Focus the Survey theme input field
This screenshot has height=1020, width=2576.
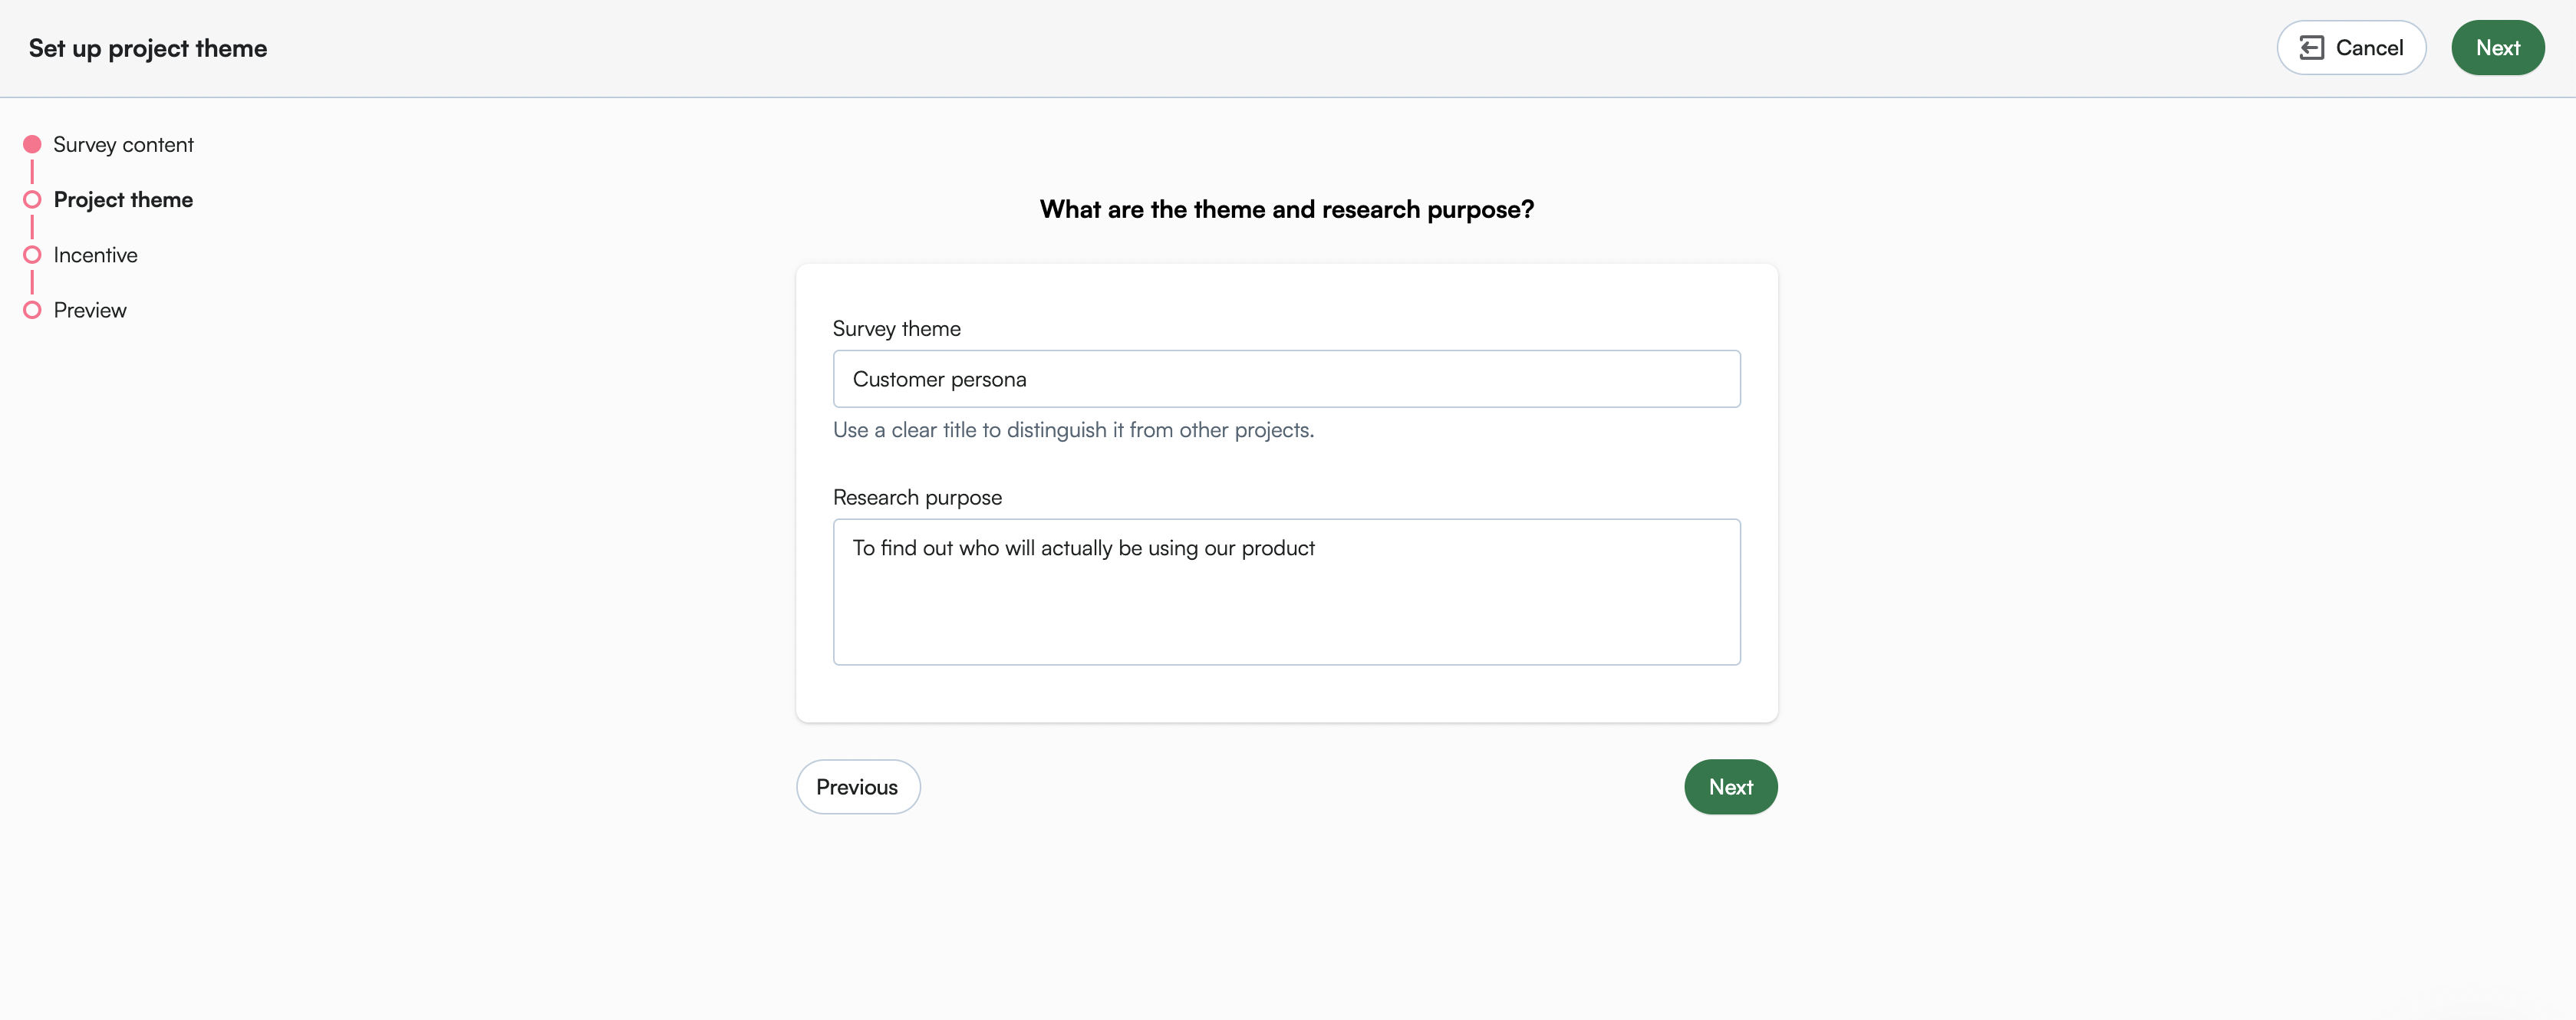[1286, 379]
